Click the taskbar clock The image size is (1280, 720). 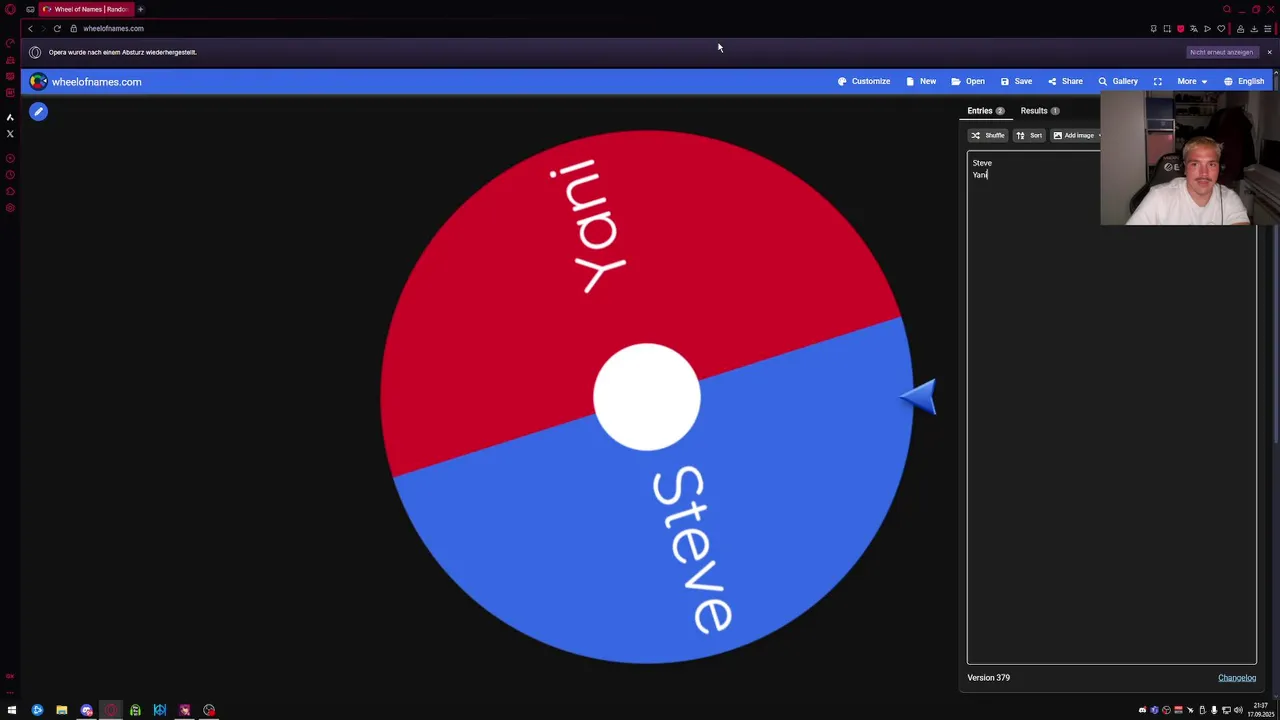[1260, 710]
